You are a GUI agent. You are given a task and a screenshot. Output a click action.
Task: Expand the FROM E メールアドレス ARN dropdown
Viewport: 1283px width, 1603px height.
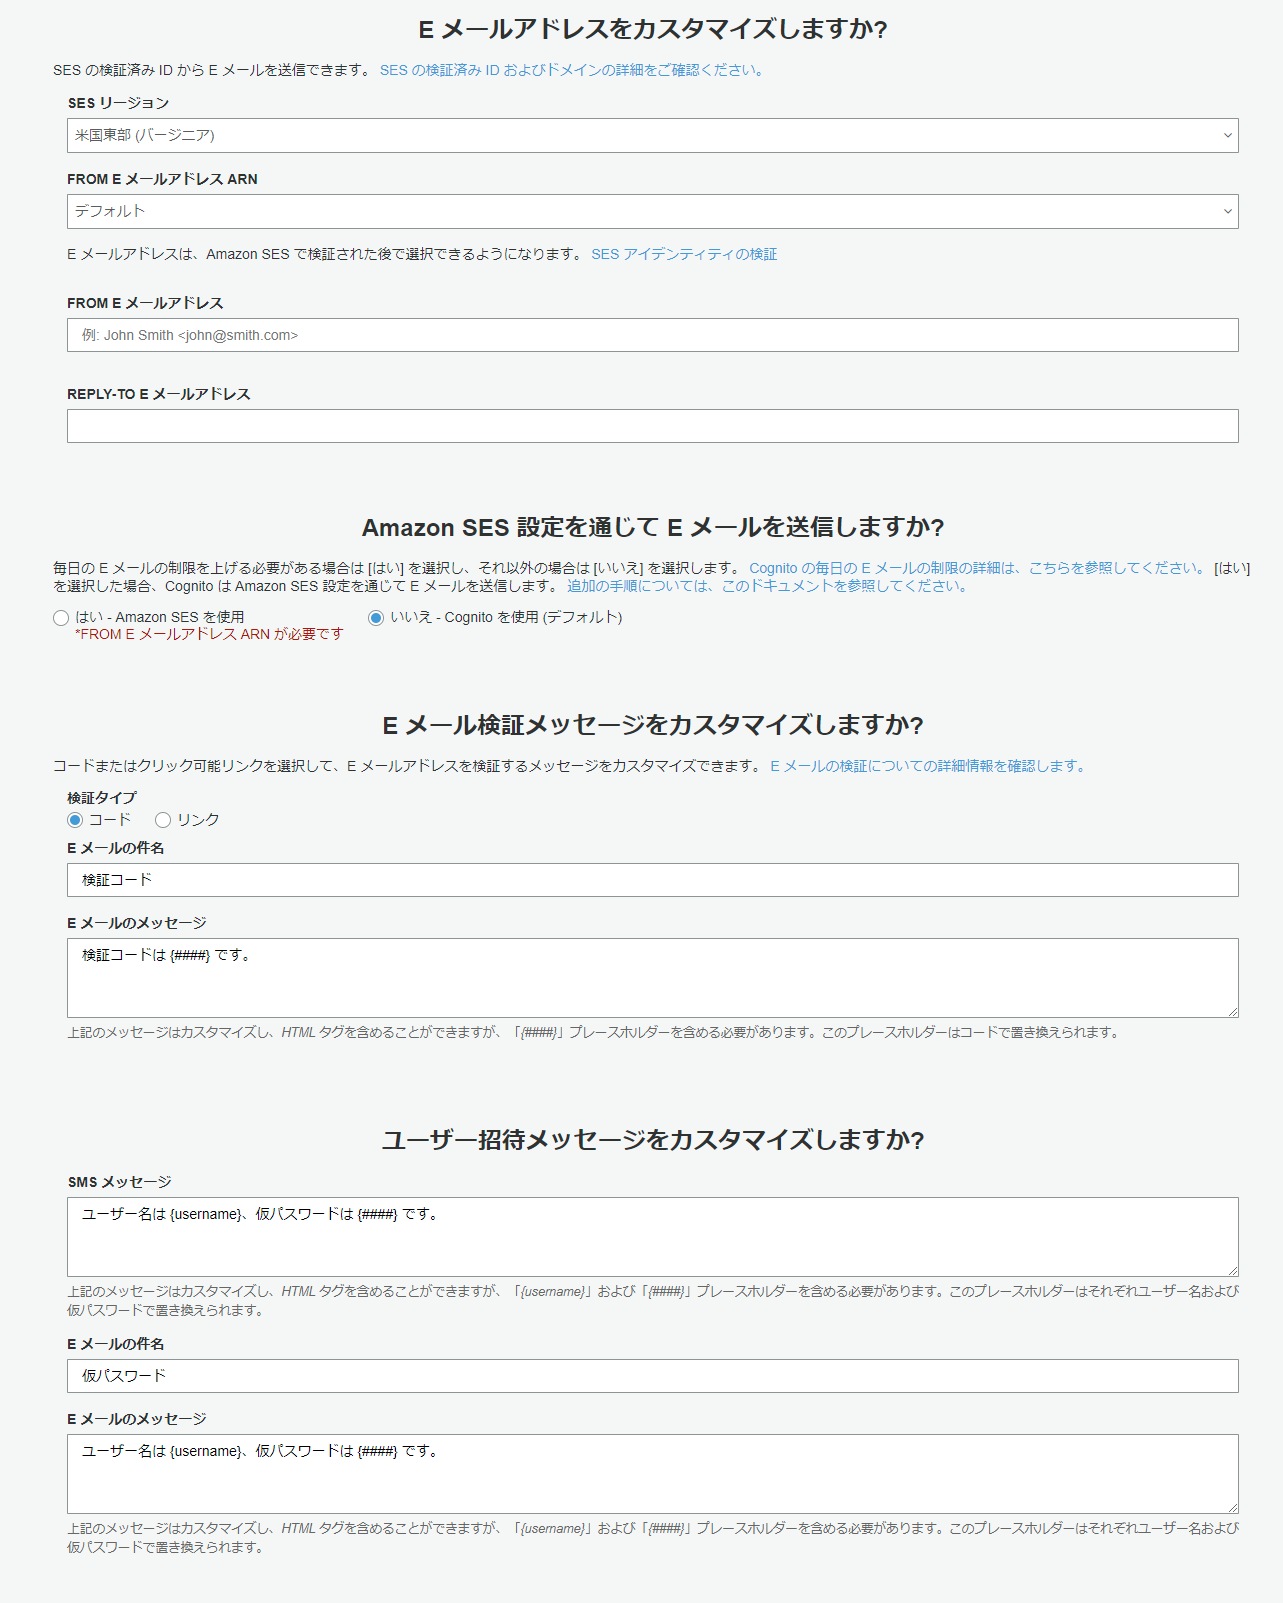(652, 211)
